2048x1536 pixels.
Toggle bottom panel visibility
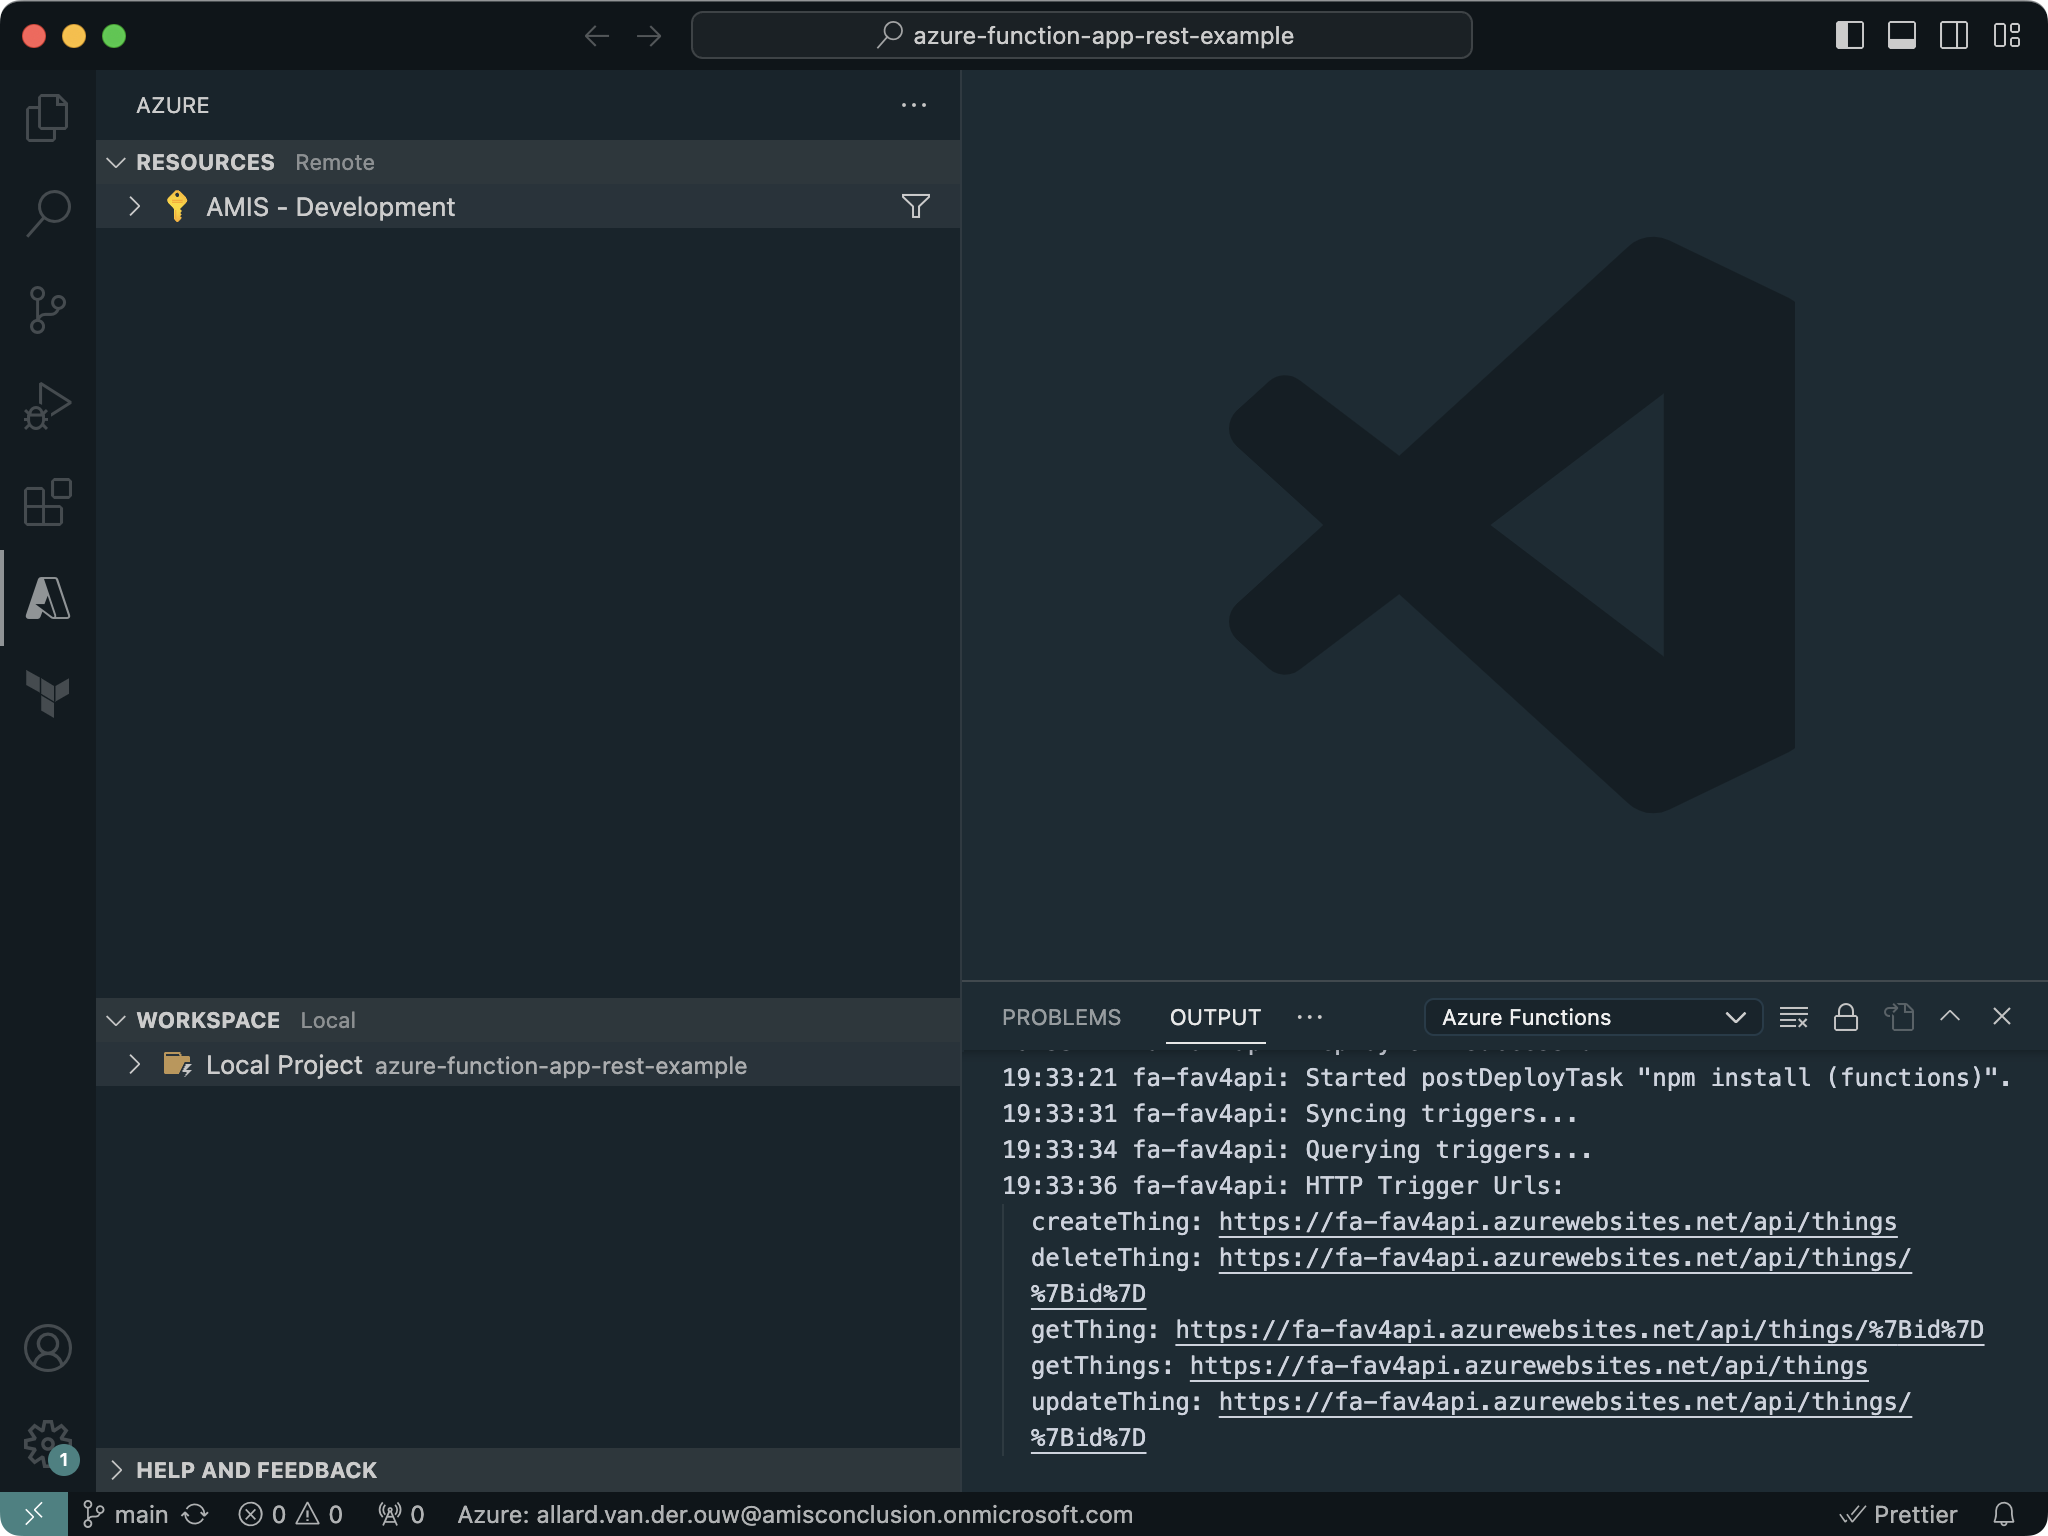coord(1901,36)
